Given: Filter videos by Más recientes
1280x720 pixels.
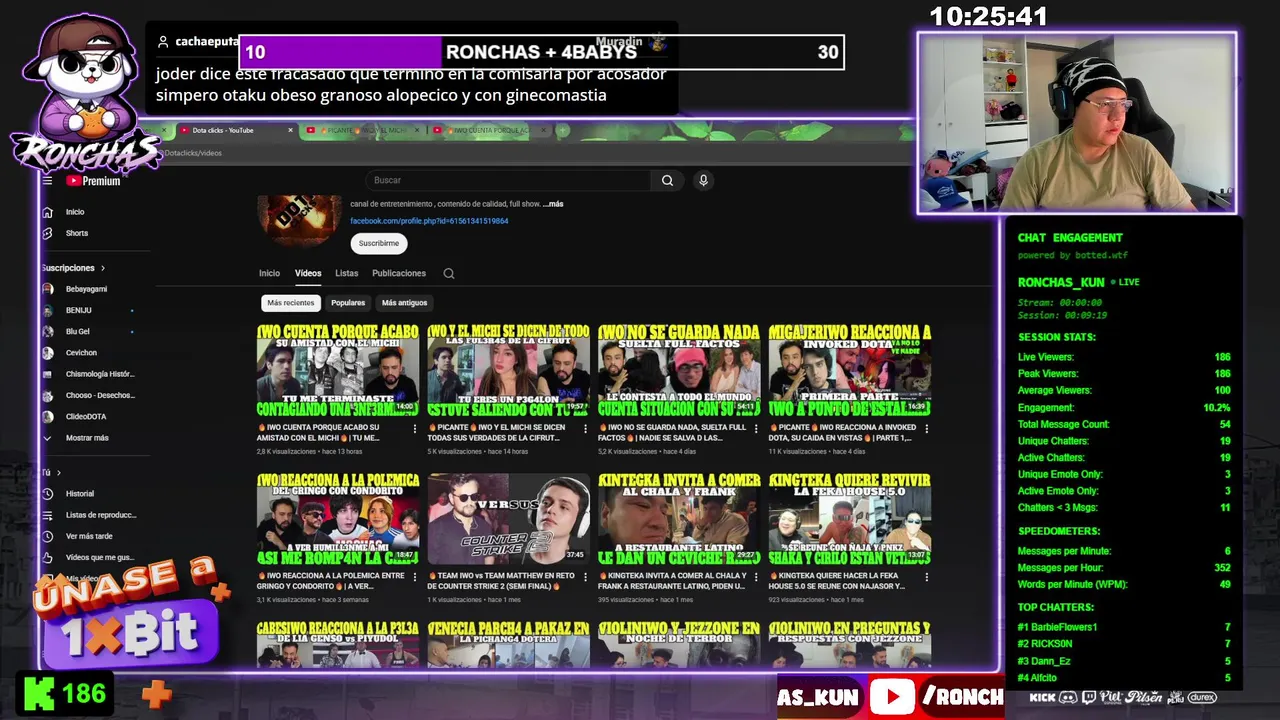Looking at the screenshot, I should 290,303.
